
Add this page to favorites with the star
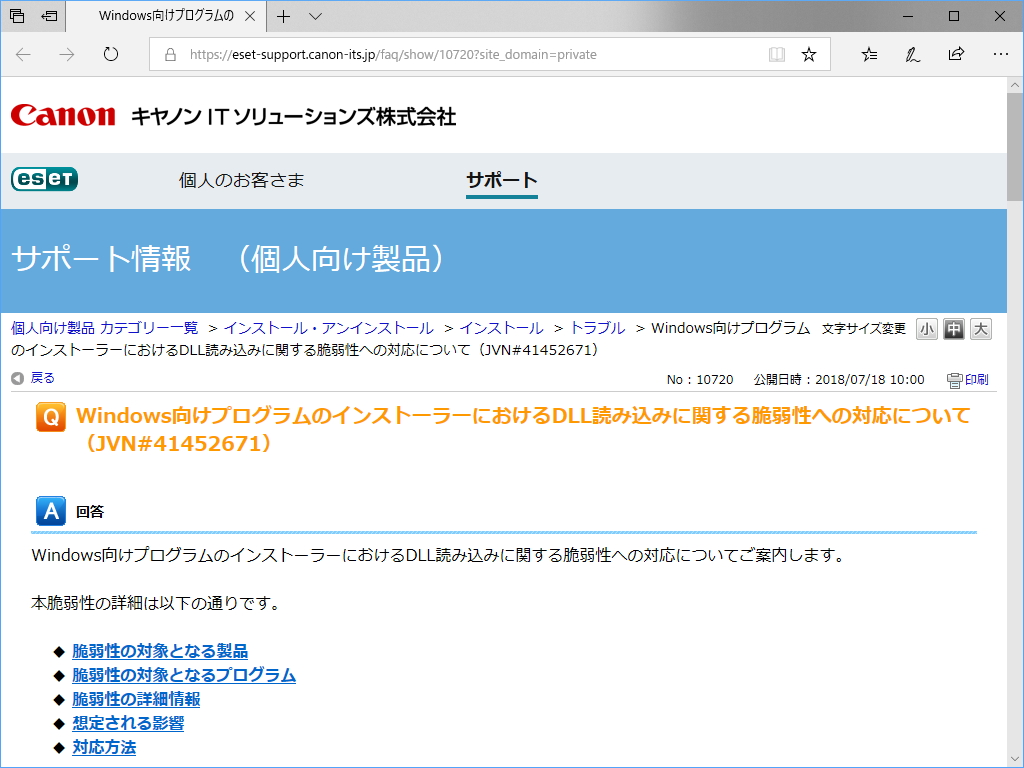click(809, 54)
